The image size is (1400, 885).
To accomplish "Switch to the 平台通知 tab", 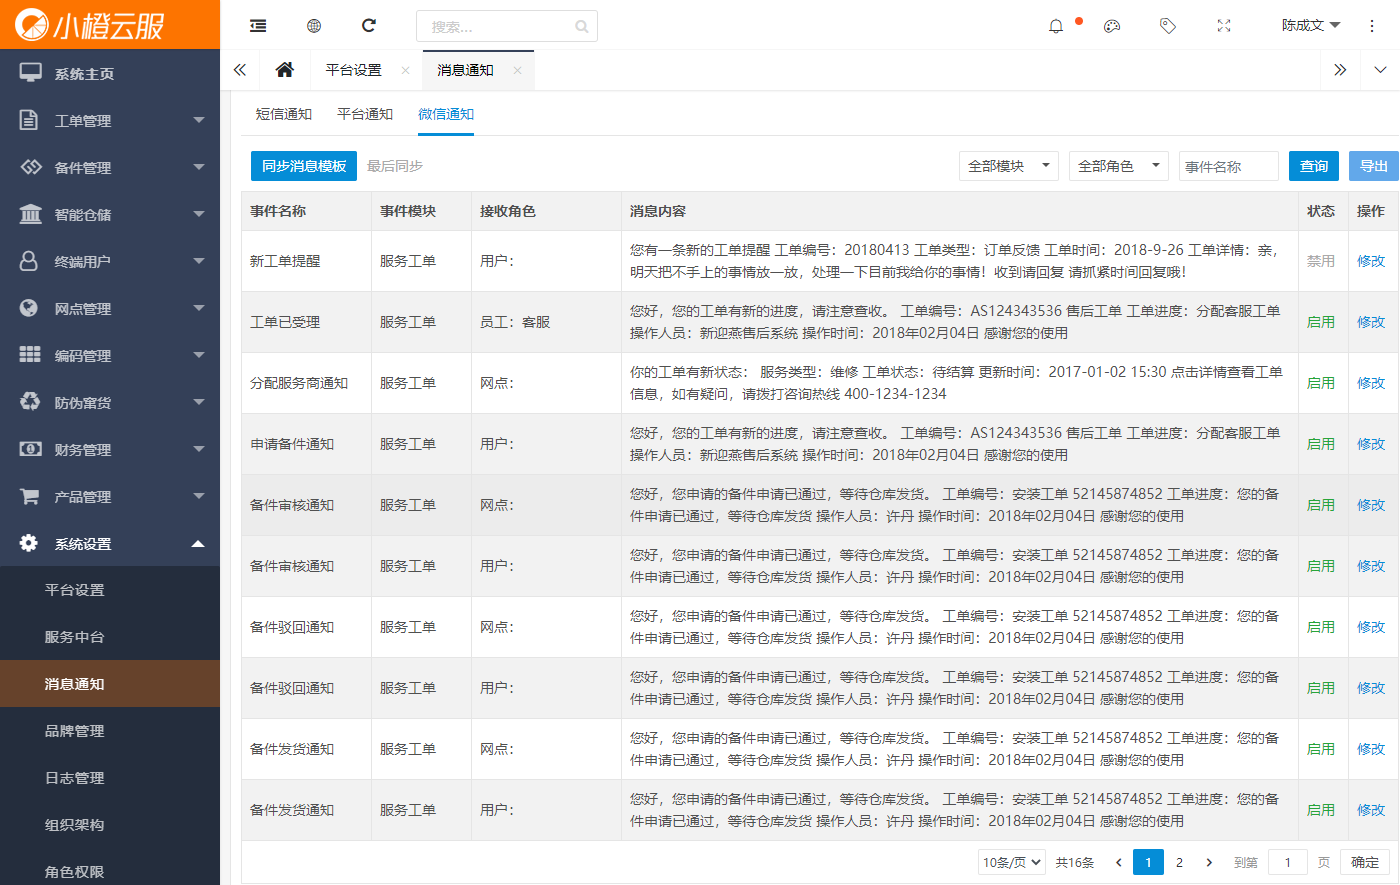I will [x=365, y=114].
